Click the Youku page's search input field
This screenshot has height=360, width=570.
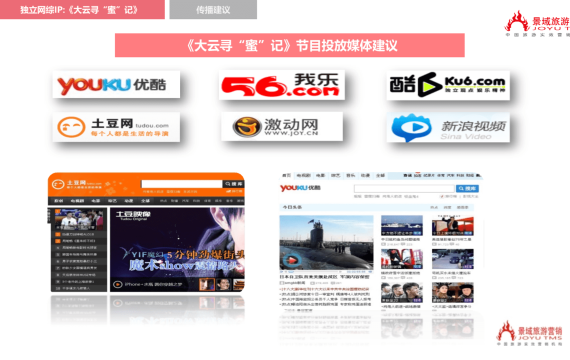click(404, 188)
